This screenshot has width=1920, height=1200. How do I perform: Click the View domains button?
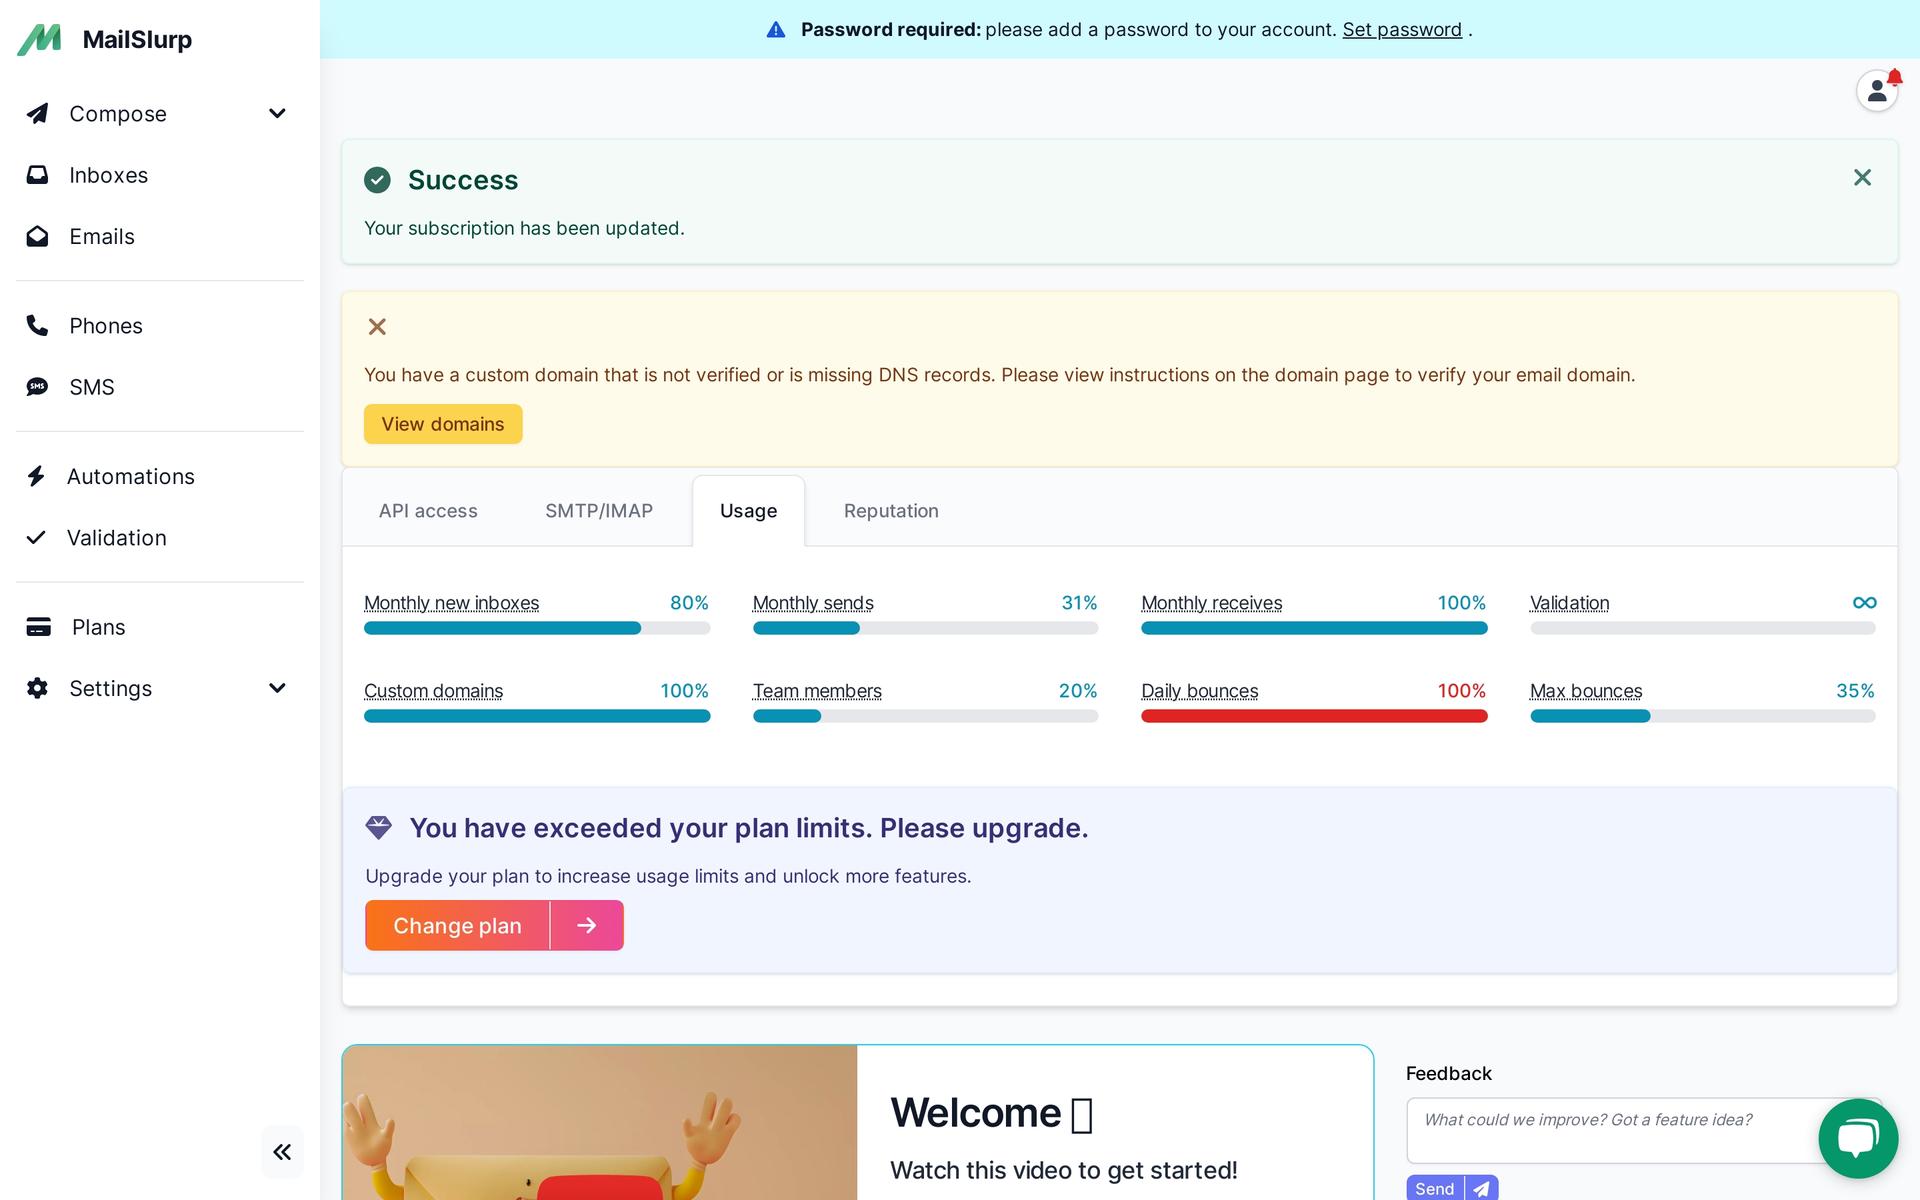point(442,423)
